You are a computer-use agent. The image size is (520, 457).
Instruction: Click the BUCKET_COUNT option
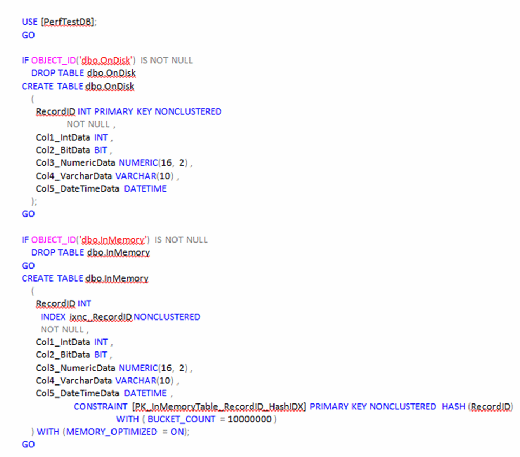(x=181, y=419)
